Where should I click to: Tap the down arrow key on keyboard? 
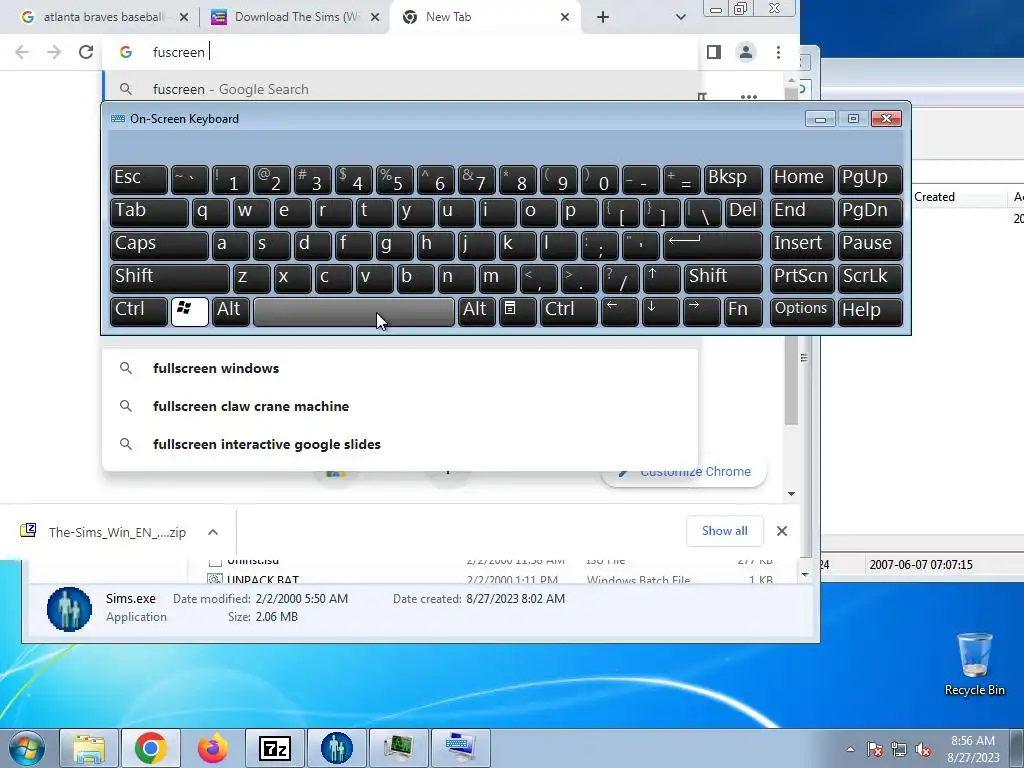pos(660,311)
